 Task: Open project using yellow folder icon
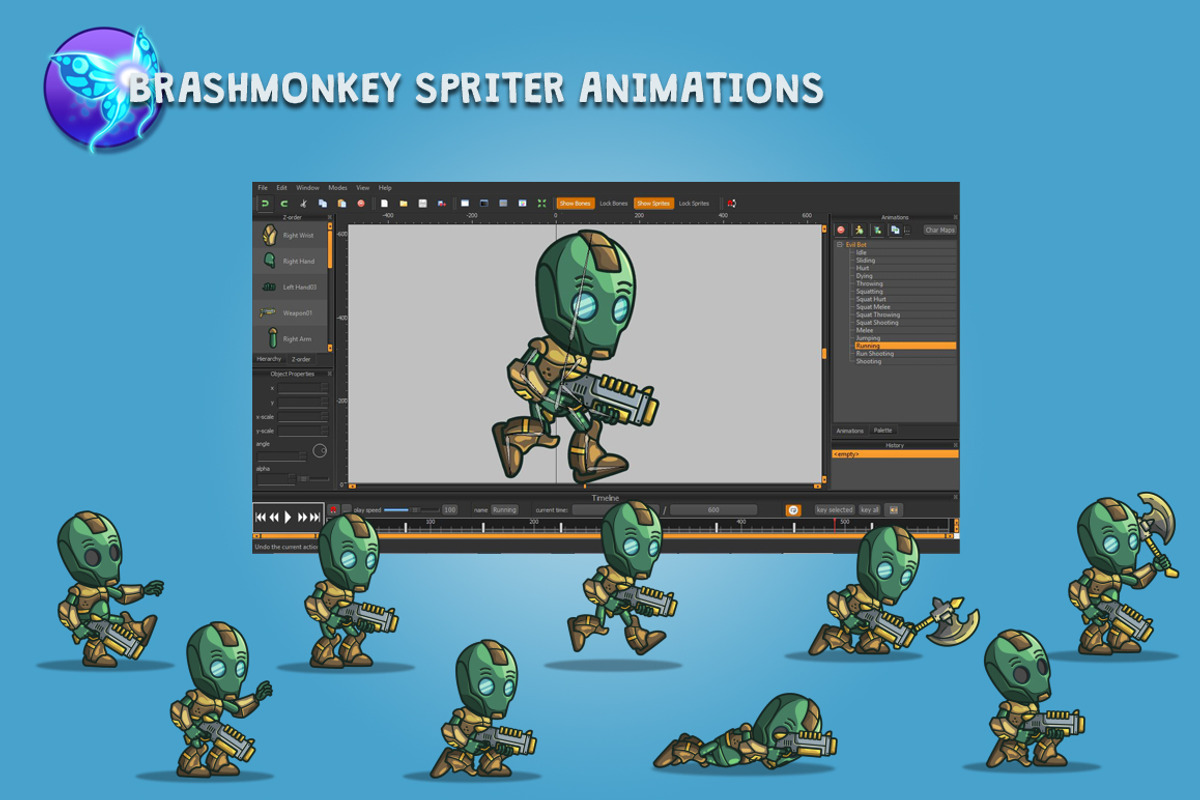pyautogui.click(x=404, y=203)
